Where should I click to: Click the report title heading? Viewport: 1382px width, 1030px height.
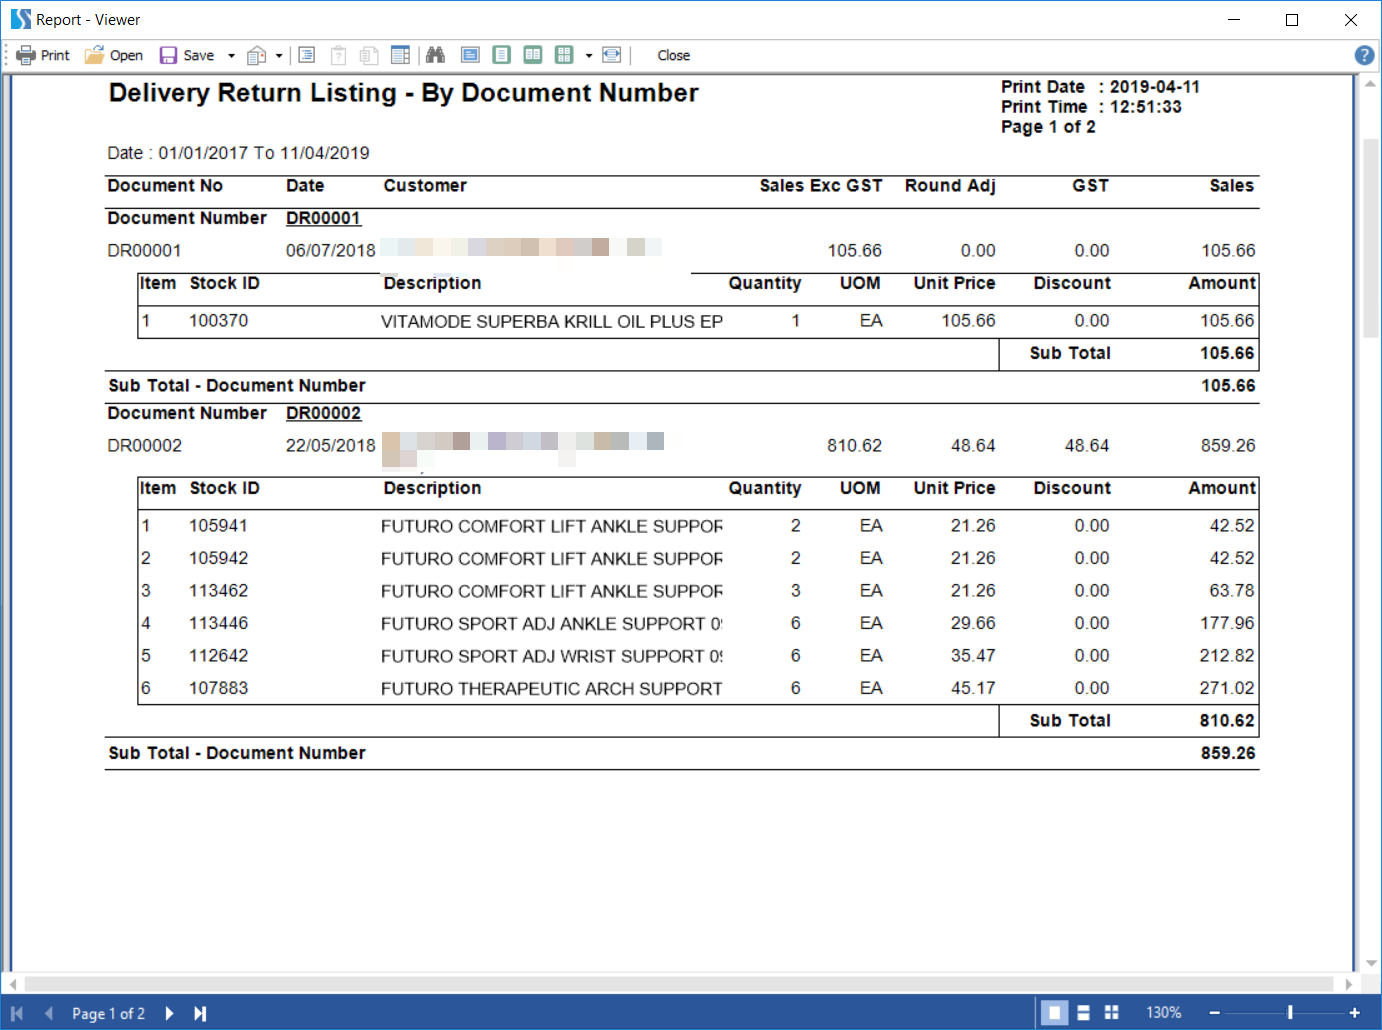[404, 93]
